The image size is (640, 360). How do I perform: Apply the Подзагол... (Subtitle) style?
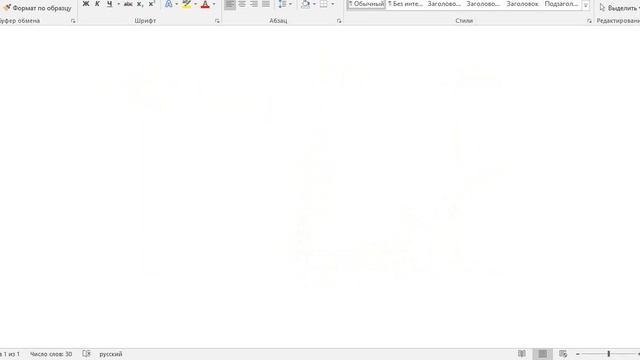561,4
